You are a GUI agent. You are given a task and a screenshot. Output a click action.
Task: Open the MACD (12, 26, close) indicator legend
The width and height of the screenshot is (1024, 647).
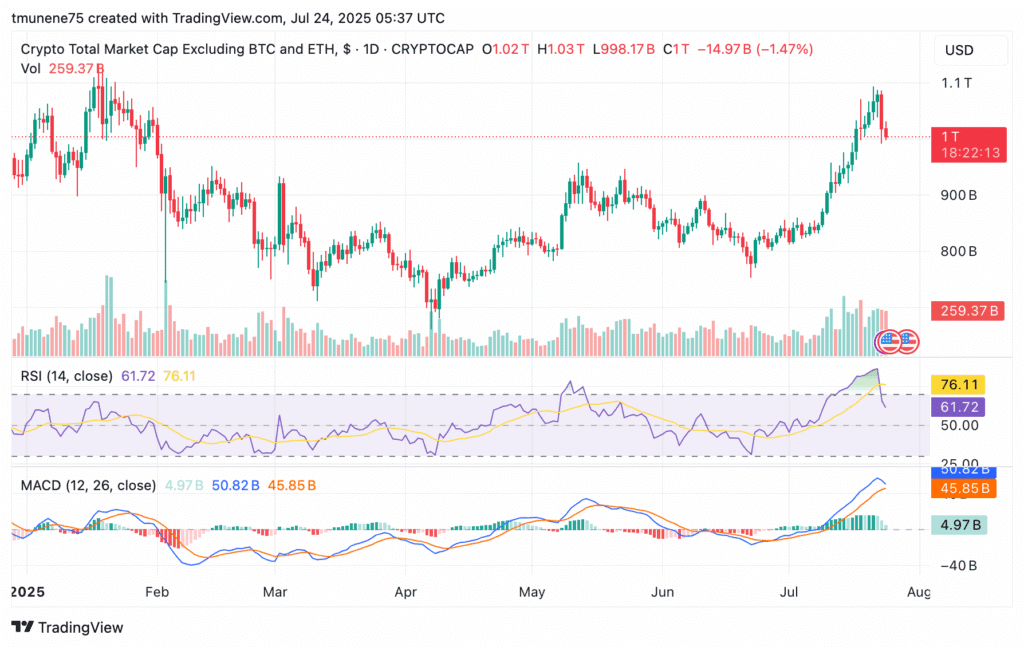(88, 485)
